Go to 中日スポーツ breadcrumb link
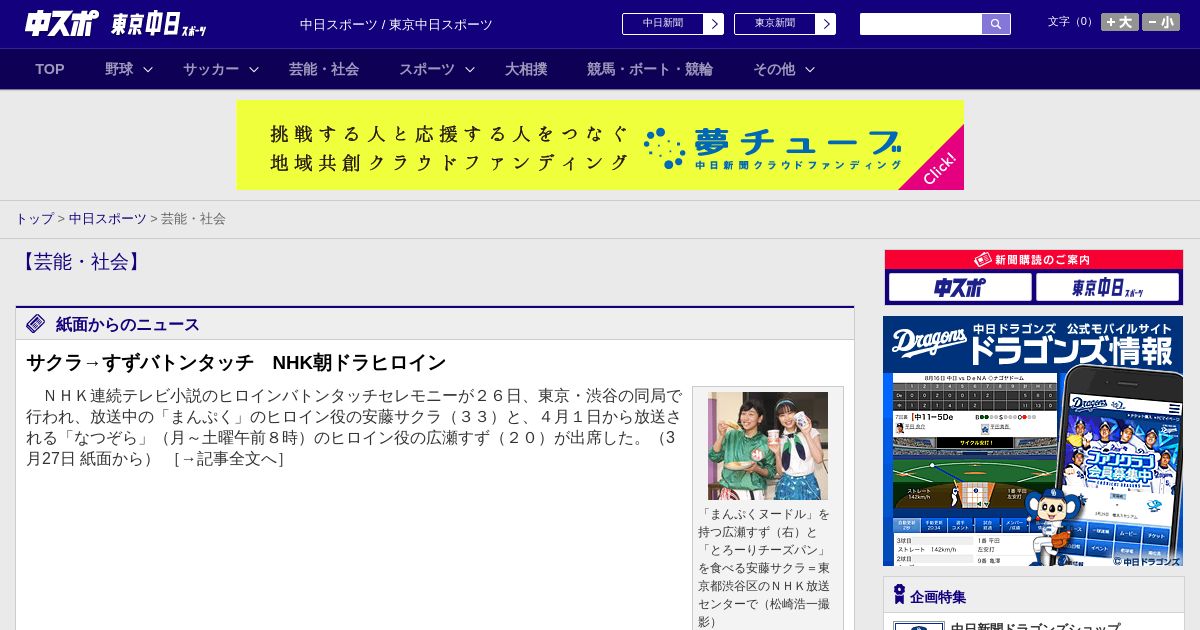1200x630 pixels. (108, 219)
